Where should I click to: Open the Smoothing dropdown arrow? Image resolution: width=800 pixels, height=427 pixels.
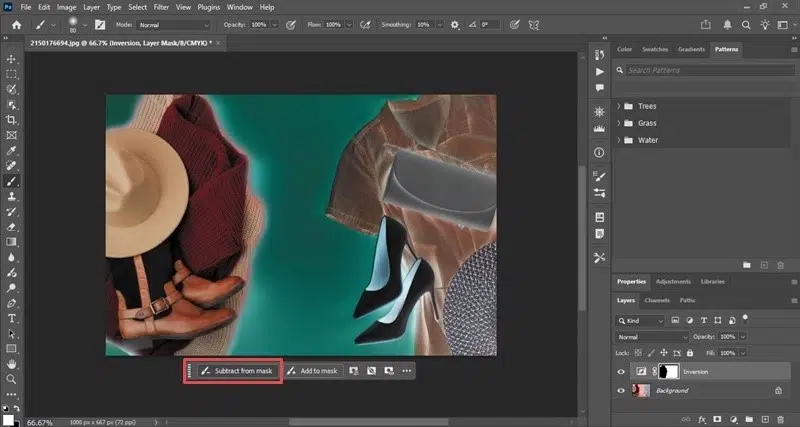pyautogui.click(x=440, y=24)
